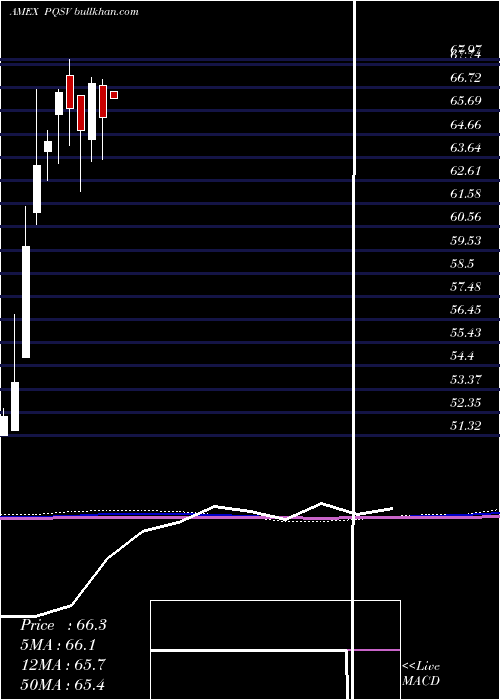Select the 62.61 price axis label
Screen dimensions: 500x700
click(x=466, y=171)
